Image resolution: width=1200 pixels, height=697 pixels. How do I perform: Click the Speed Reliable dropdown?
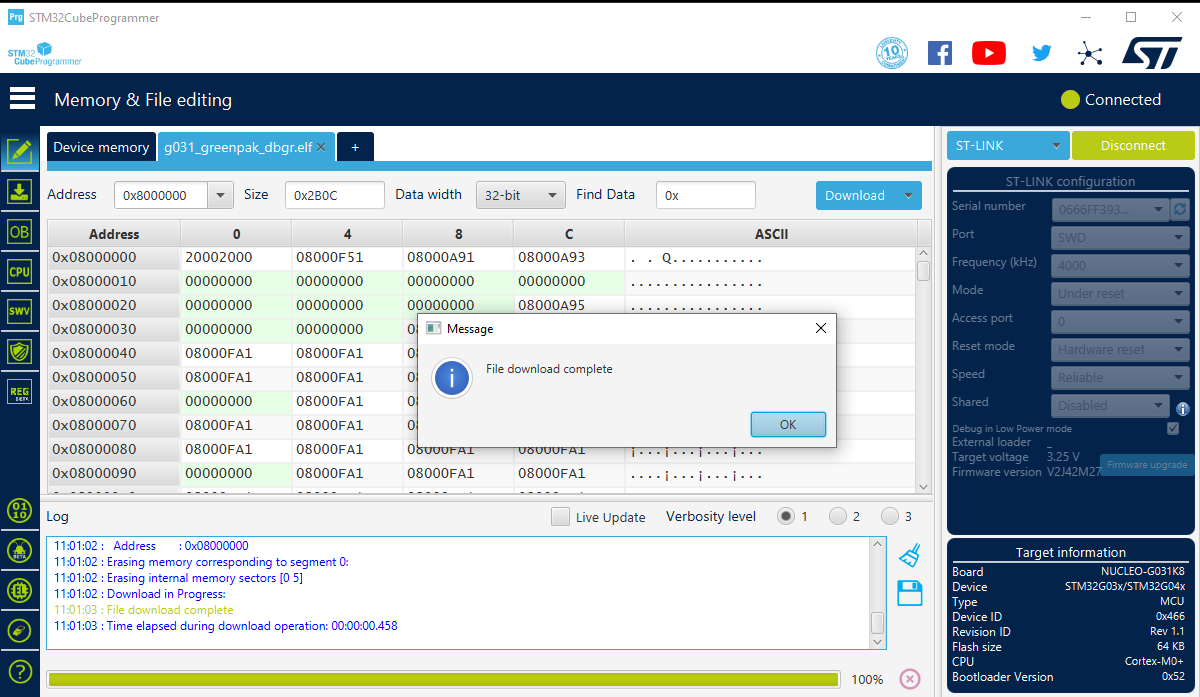(1120, 378)
